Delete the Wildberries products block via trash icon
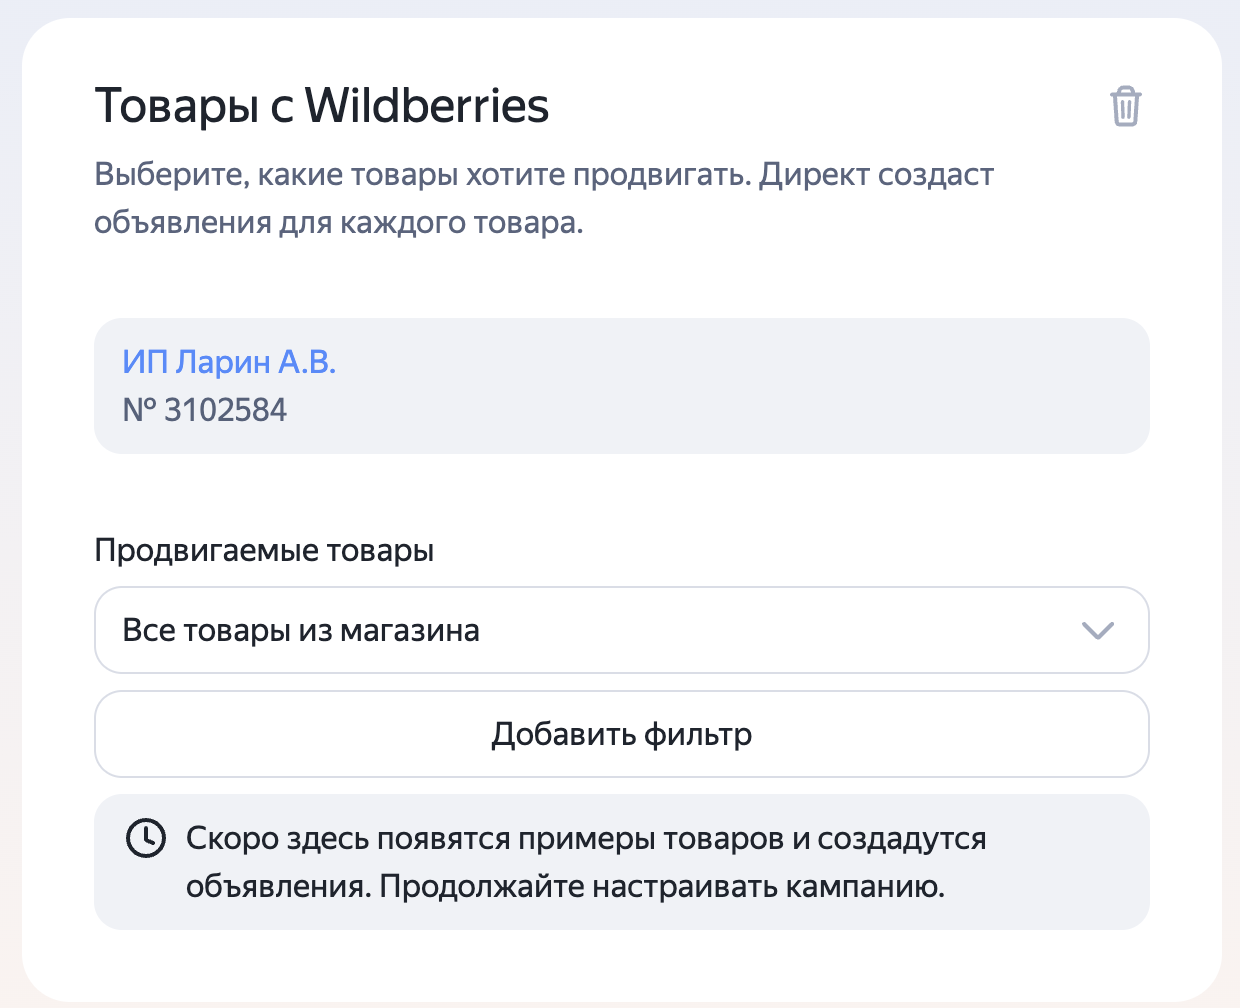 coord(1125,106)
